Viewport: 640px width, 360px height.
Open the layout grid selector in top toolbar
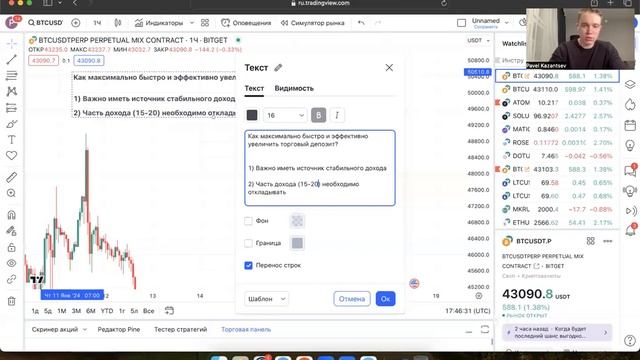[205, 23]
